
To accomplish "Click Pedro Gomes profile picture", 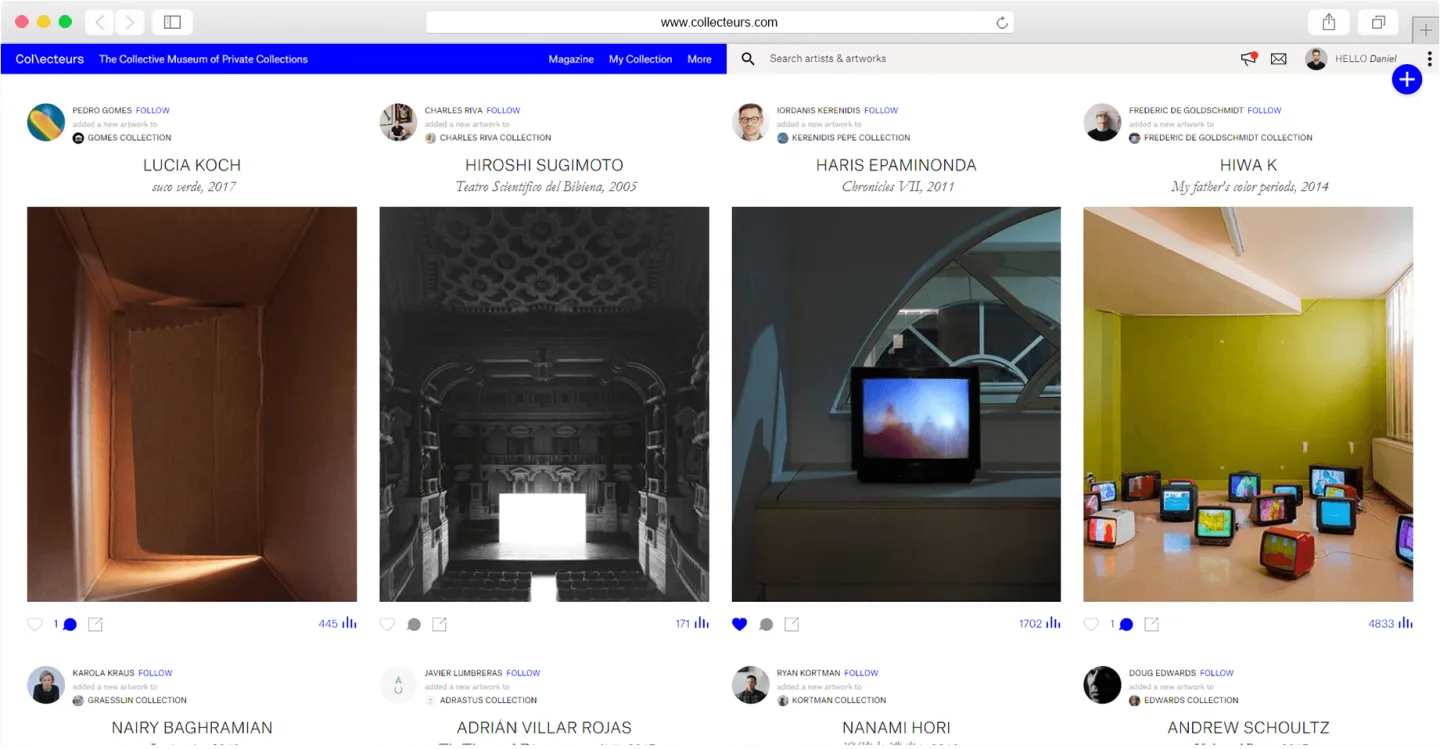I will pyautogui.click(x=46, y=122).
